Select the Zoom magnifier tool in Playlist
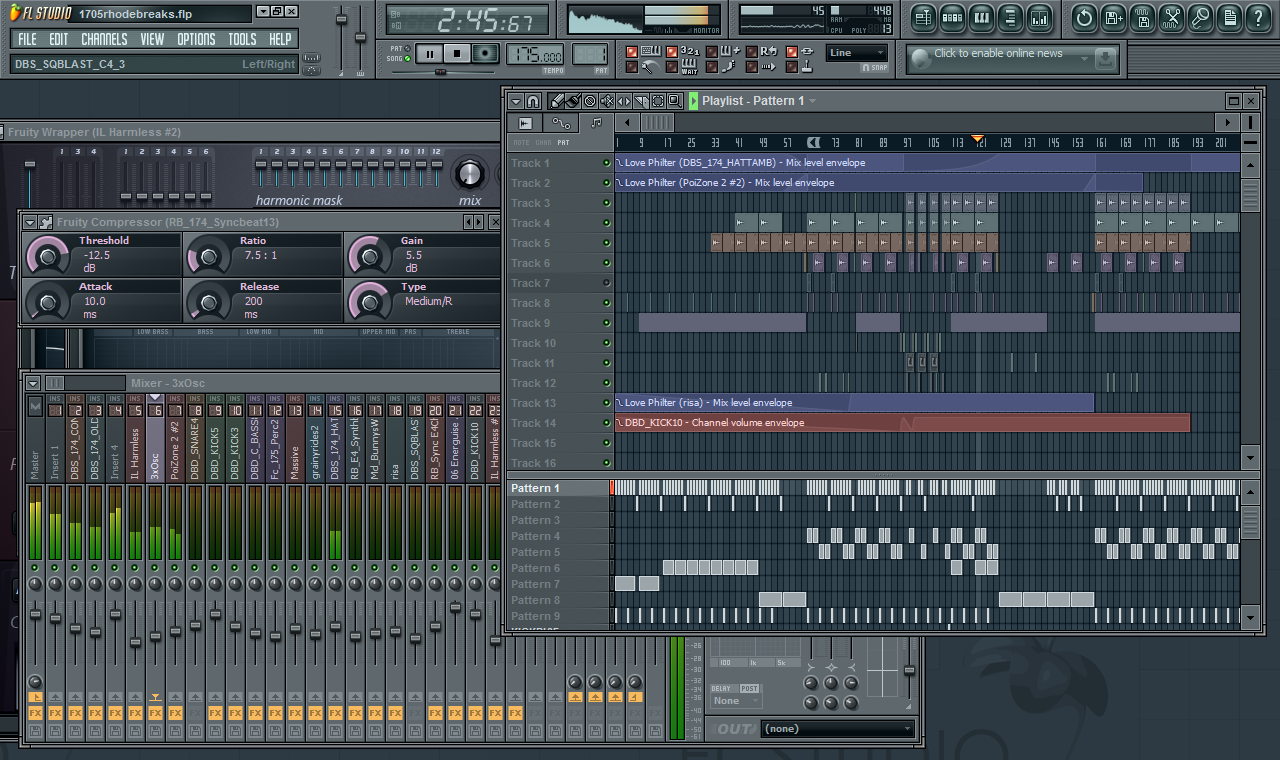Image resolution: width=1280 pixels, height=760 pixels. coord(675,101)
